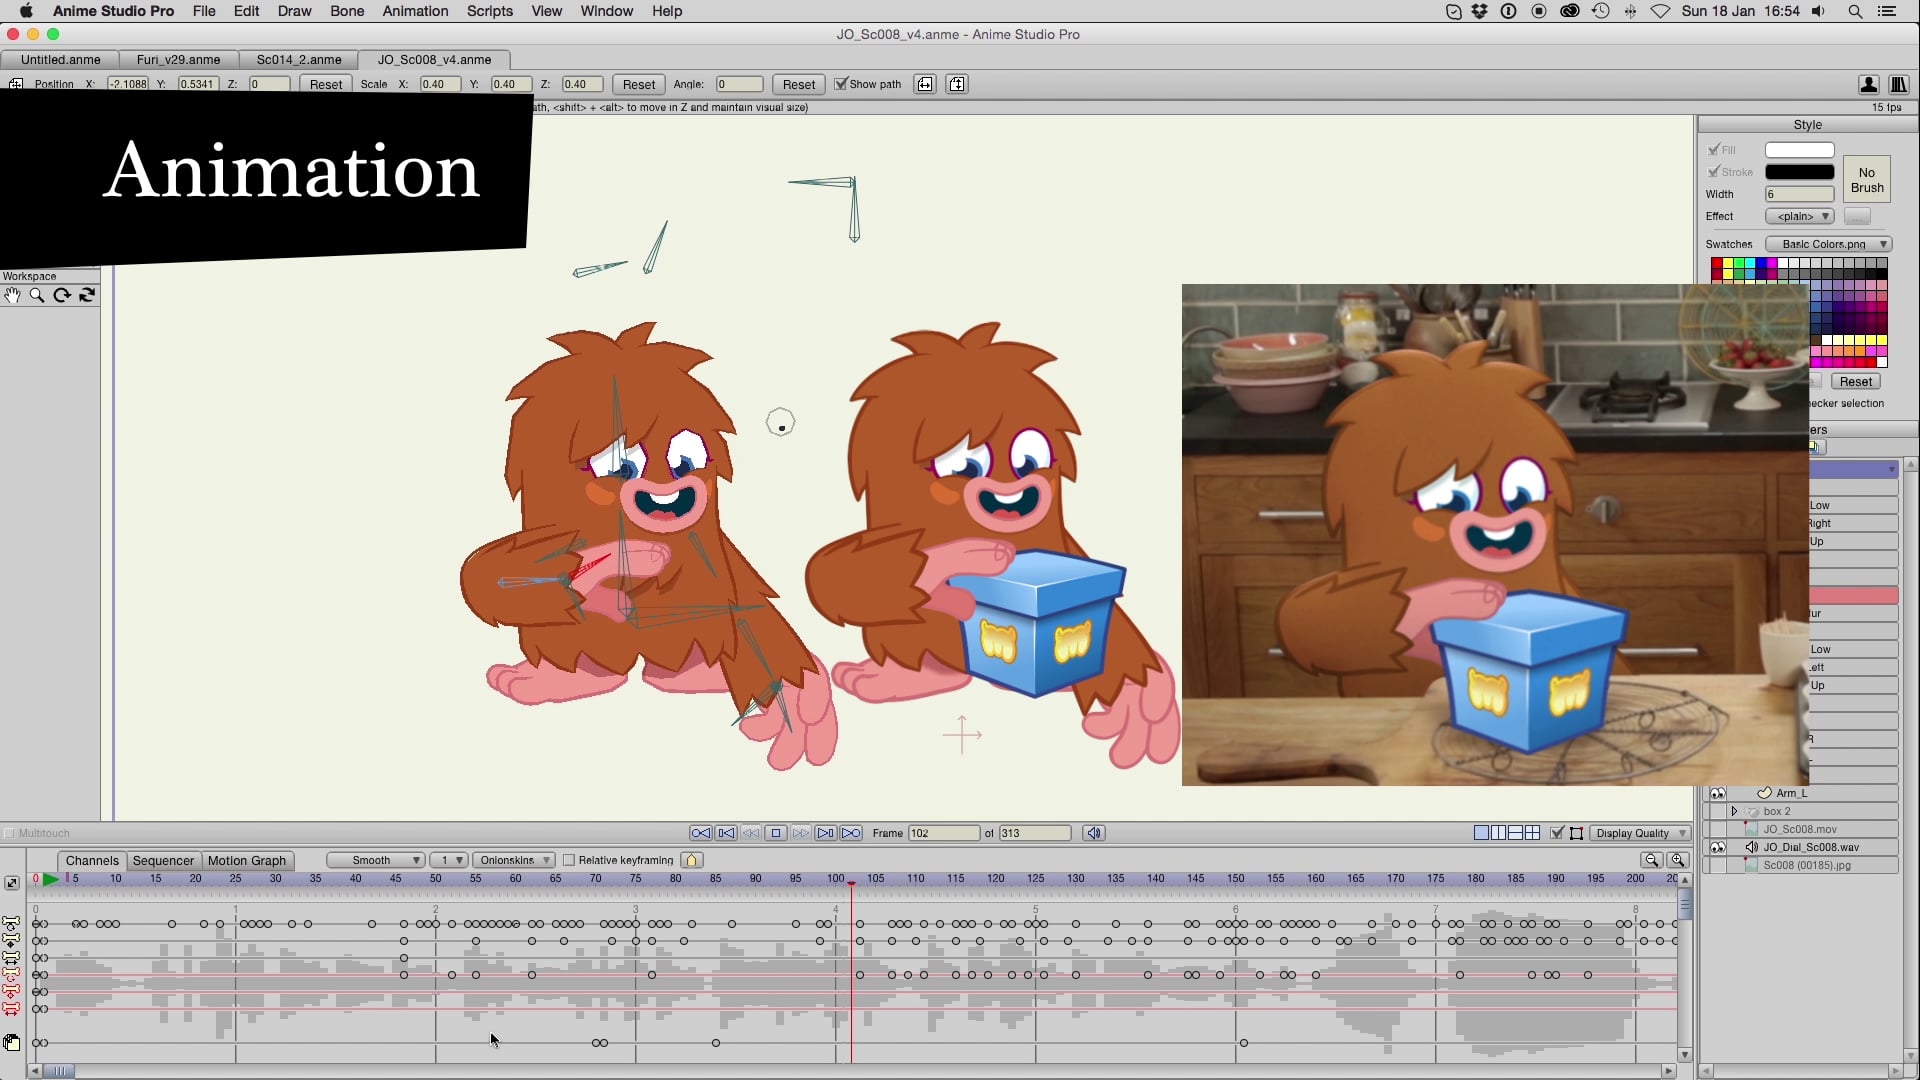
Task: Open the Display Quality dropdown
Action: point(1639,833)
